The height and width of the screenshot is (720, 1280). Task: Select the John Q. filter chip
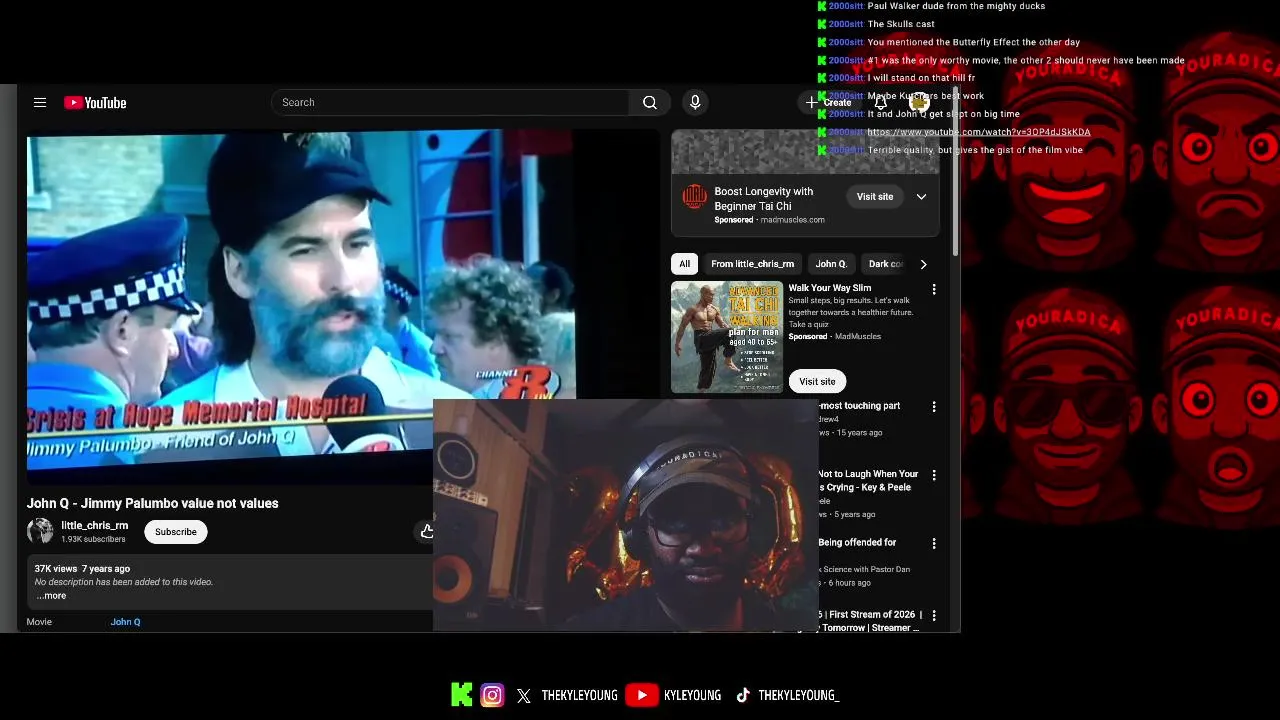[x=831, y=264]
